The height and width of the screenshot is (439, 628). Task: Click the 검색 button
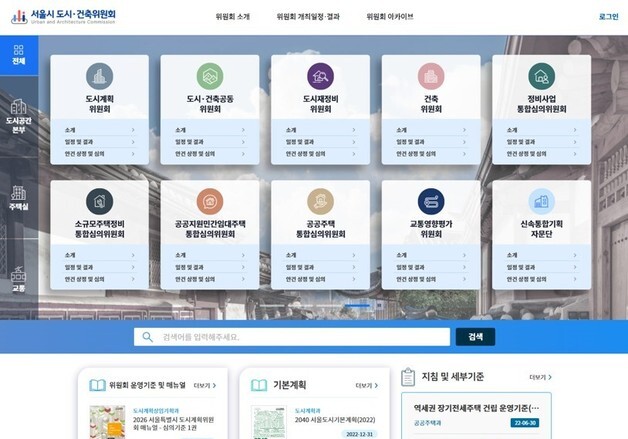coord(475,337)
